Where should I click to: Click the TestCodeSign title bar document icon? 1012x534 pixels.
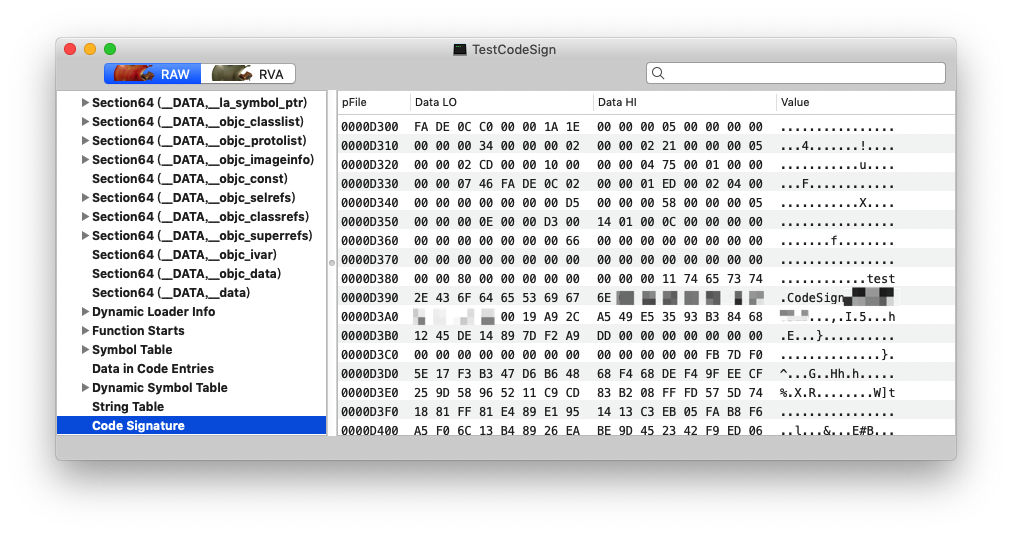(460, 50)
